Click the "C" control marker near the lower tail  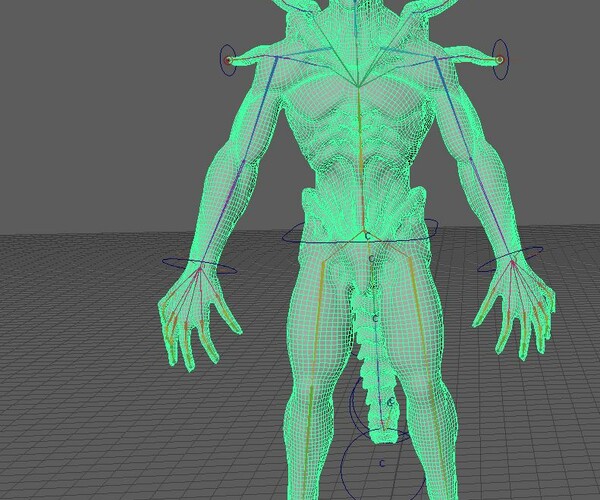(x=391, y=402)
